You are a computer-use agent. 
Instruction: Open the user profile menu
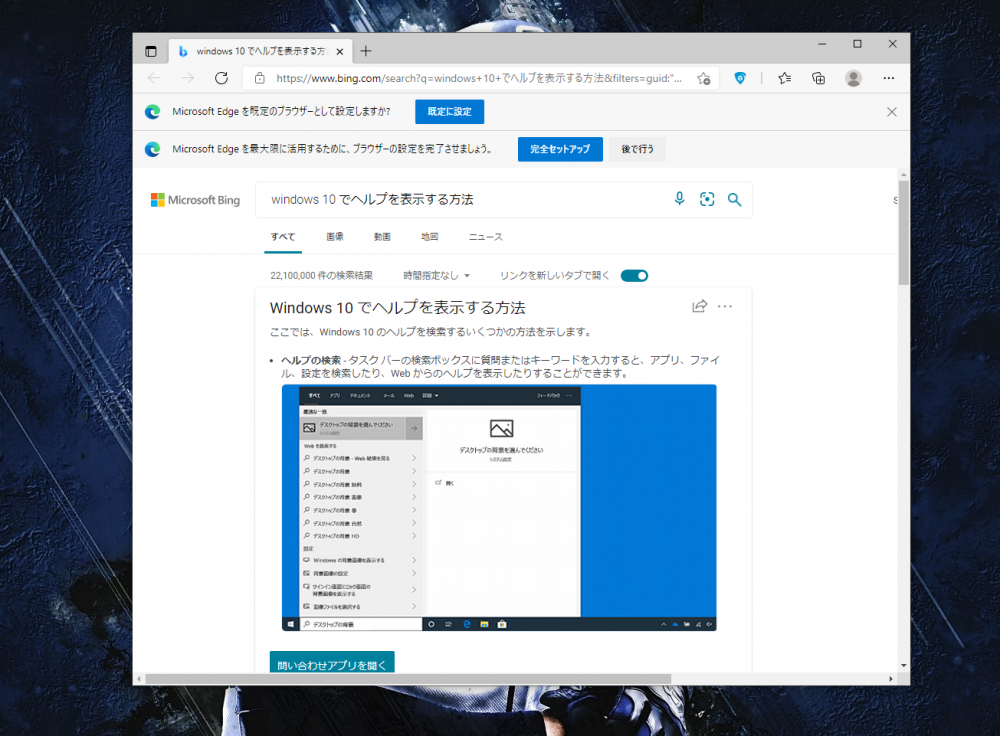(x=853, y=78)
